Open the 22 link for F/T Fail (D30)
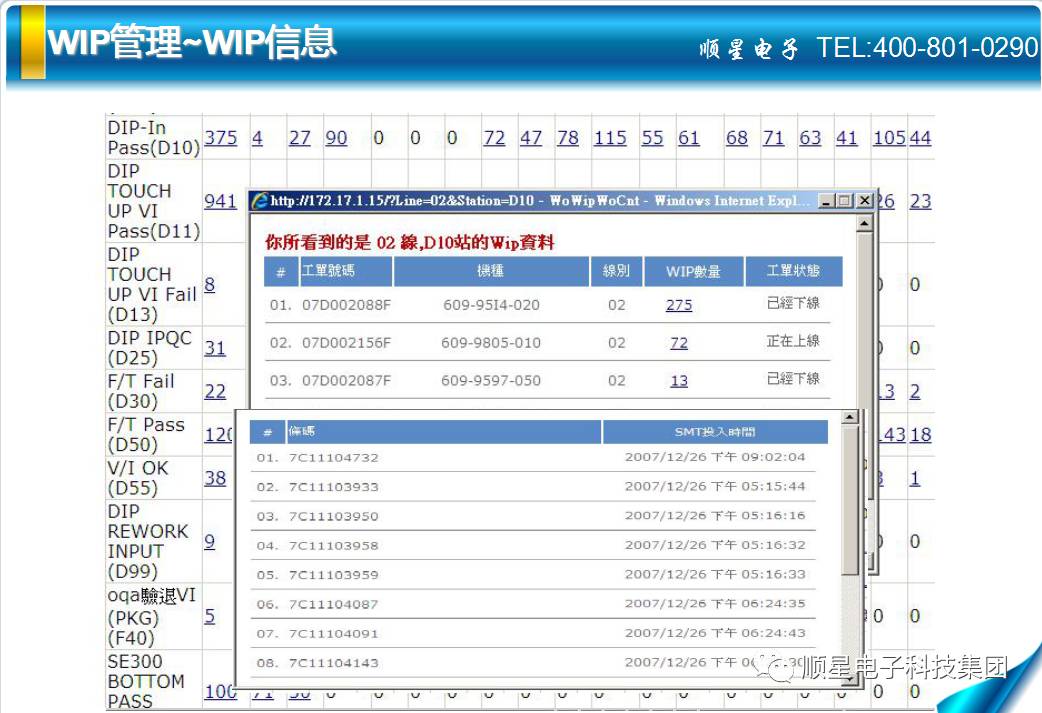Viewport: 1042px width, 713px height. 215,391
